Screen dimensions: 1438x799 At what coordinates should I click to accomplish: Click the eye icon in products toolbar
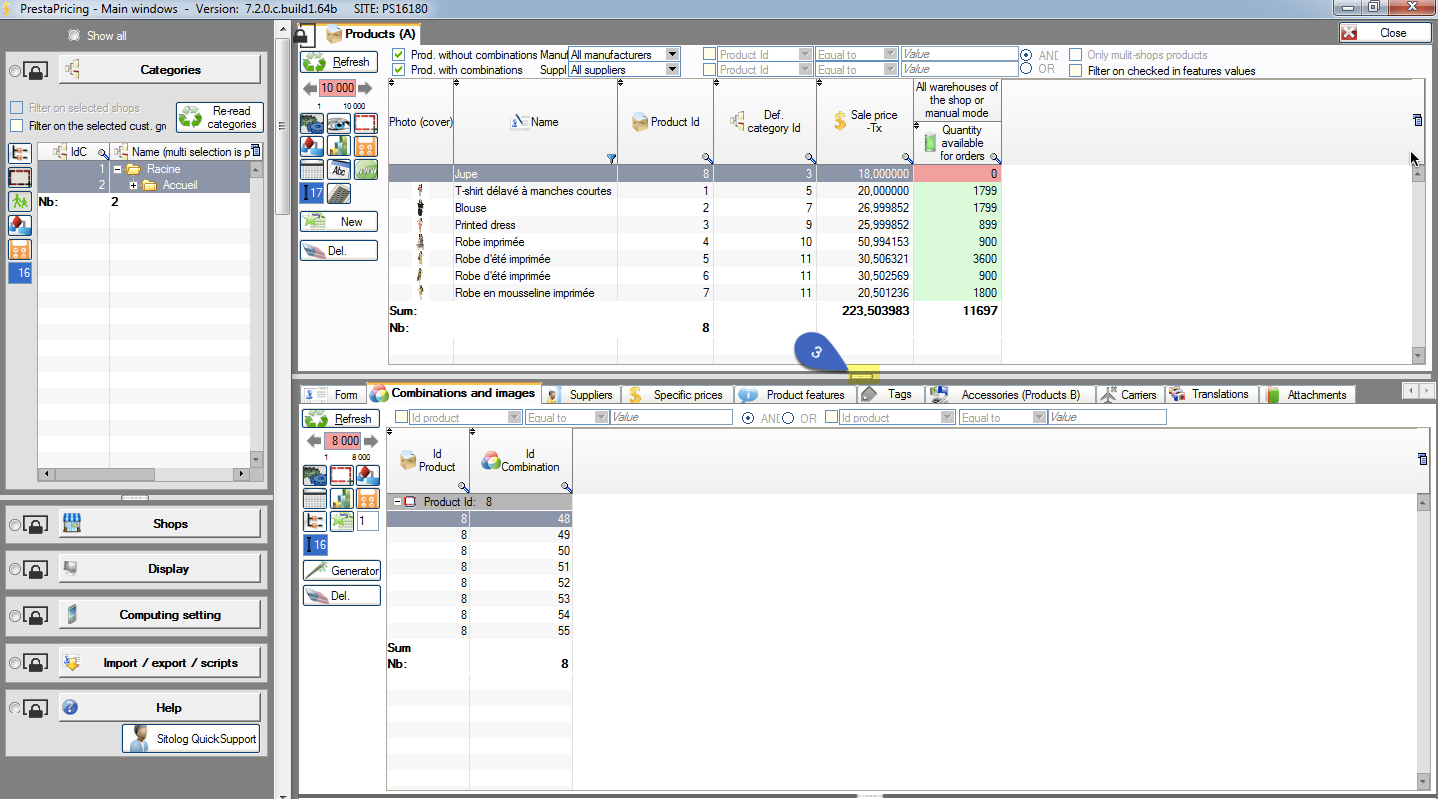[339, 123]
